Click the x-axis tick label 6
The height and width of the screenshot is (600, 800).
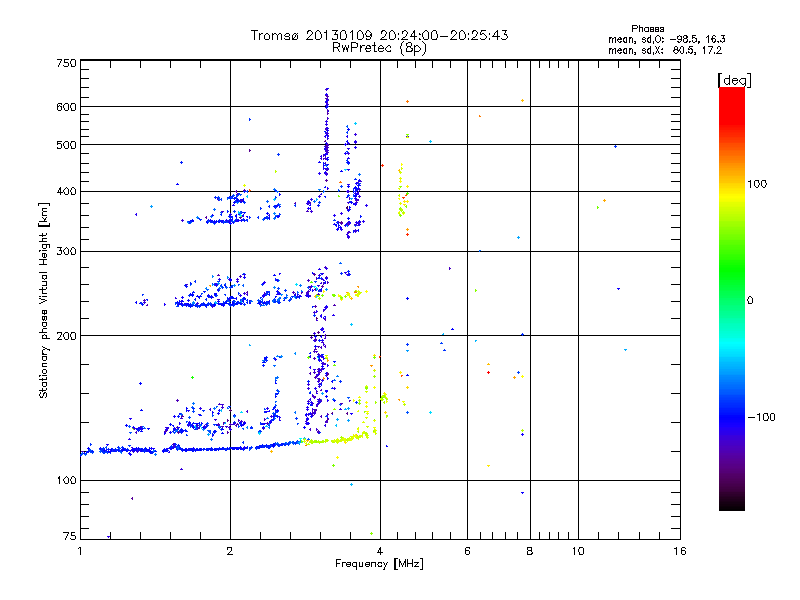point(467,551)
